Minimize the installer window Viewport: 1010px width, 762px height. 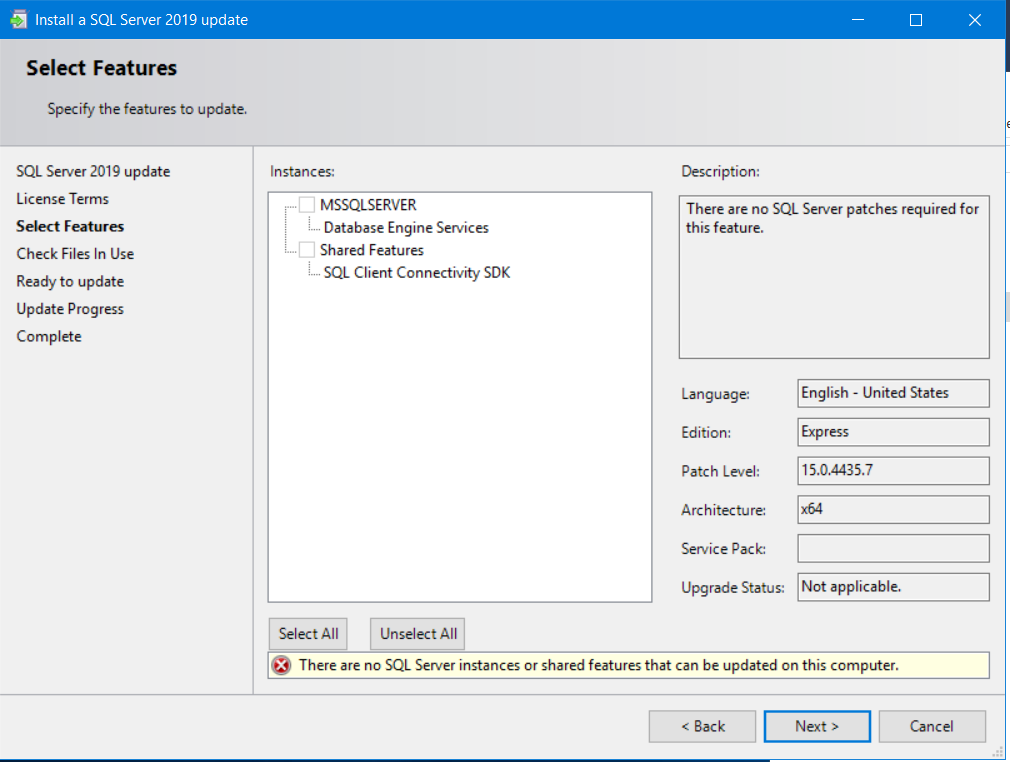click(x=858, y=19)
